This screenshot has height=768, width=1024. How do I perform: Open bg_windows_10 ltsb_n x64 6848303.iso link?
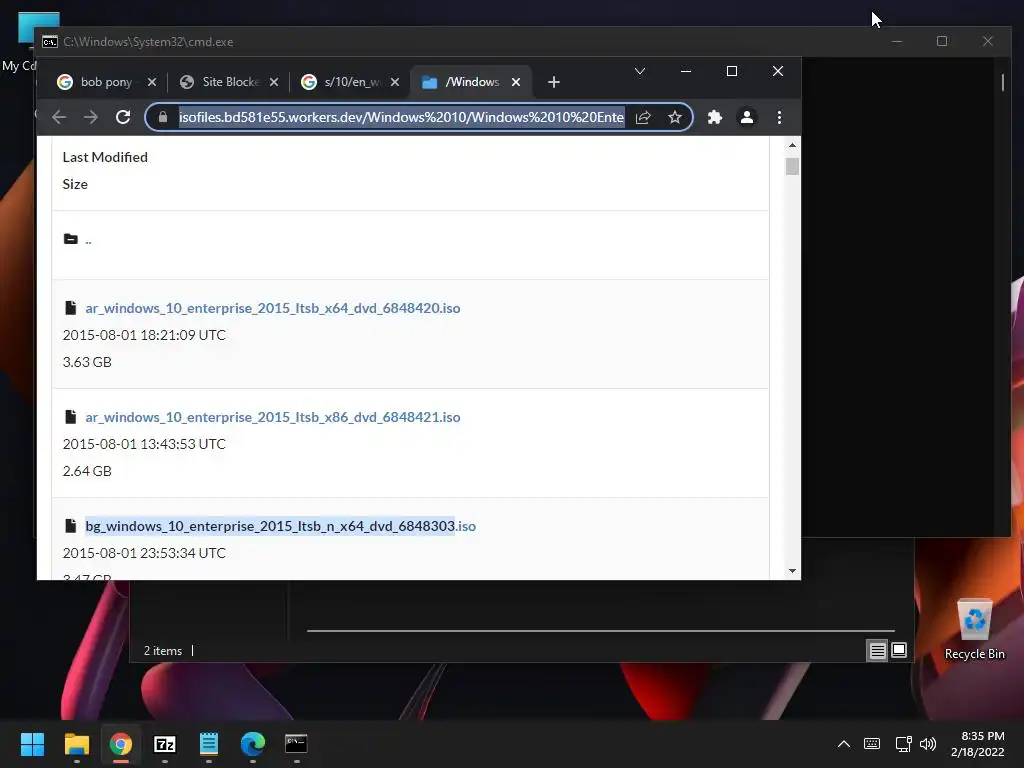(x=280, y=526)
